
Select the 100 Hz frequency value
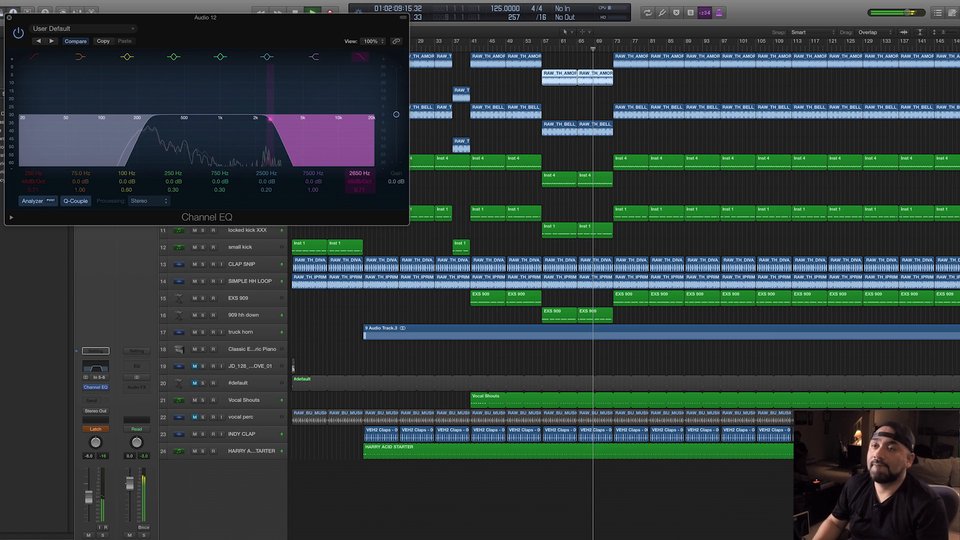127,173
